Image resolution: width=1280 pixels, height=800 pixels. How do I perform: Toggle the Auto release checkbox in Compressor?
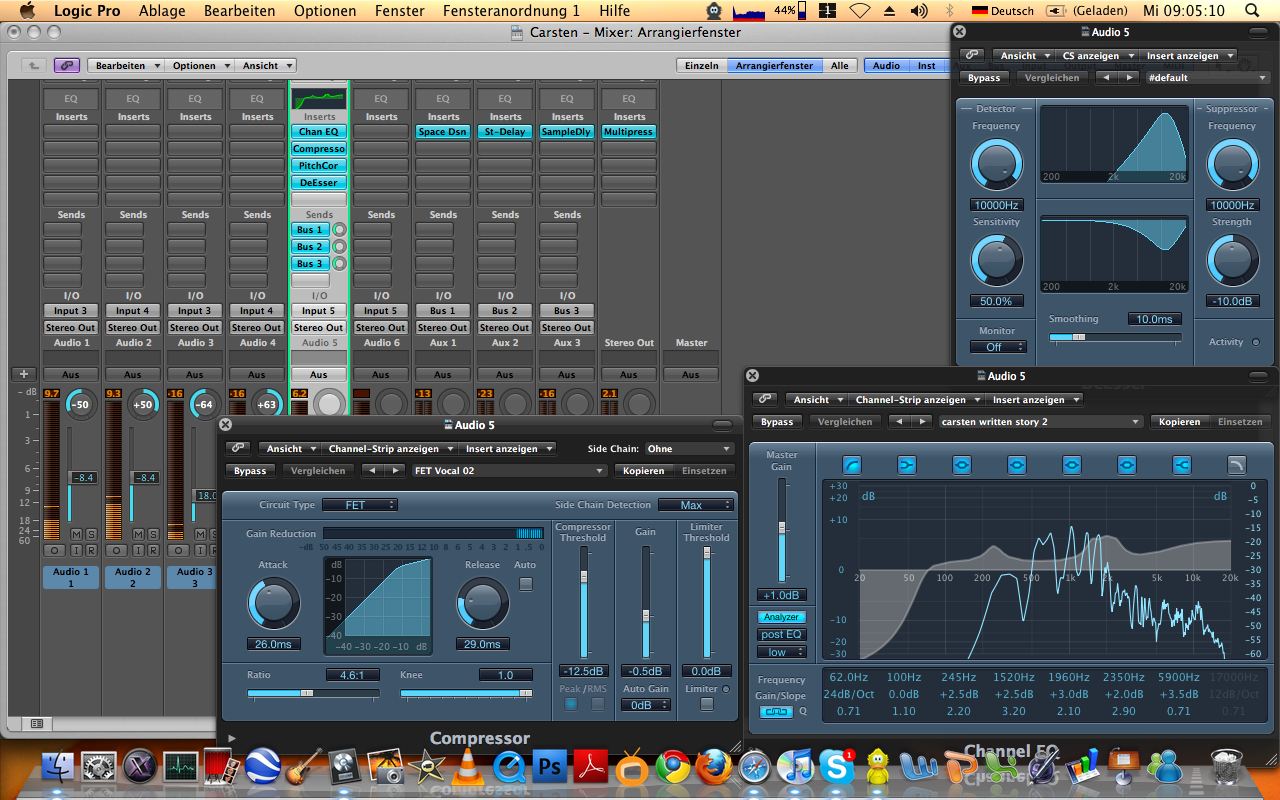525,583
